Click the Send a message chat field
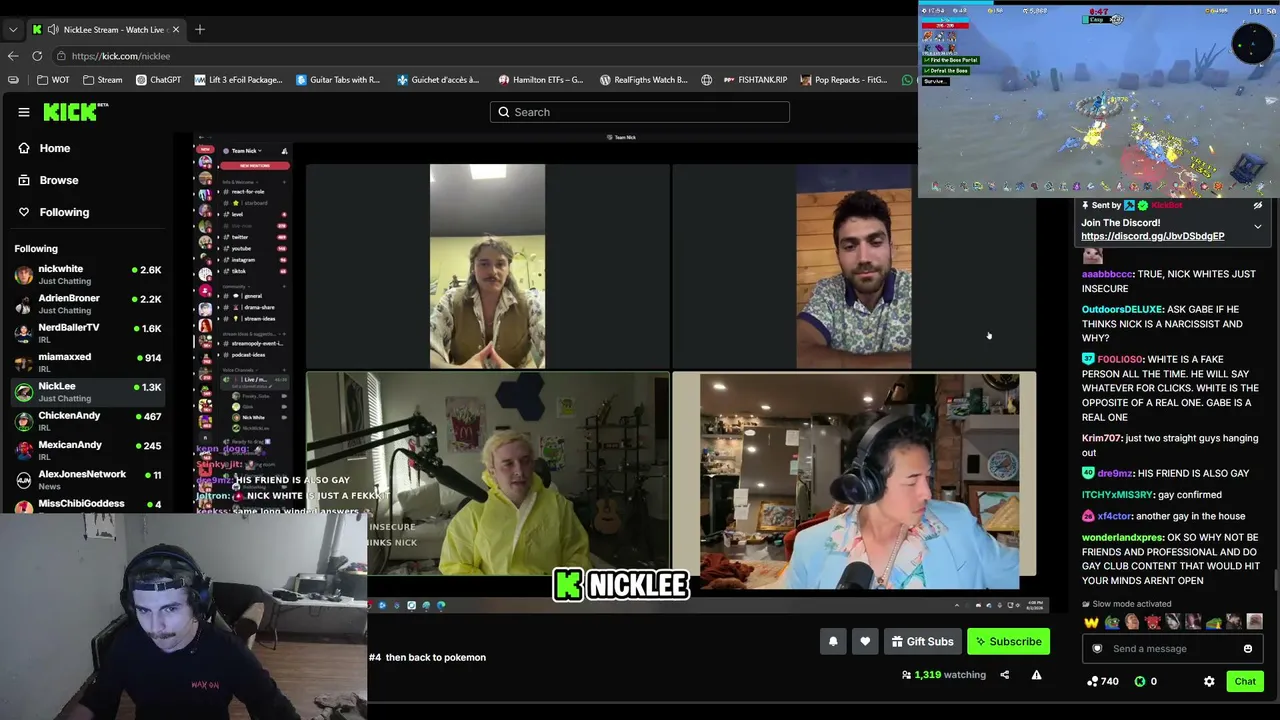1280x720 pixels. tap(1172, 649)
